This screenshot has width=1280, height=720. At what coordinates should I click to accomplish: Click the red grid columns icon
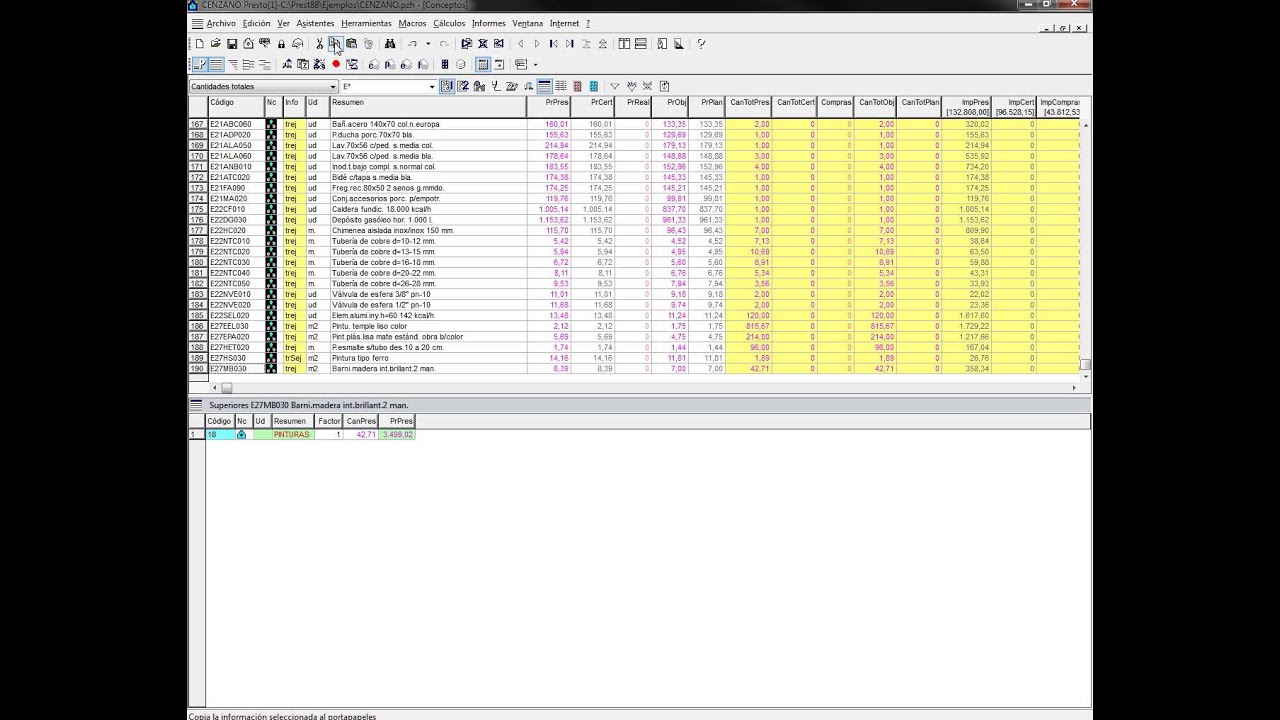tap(577, 87)
